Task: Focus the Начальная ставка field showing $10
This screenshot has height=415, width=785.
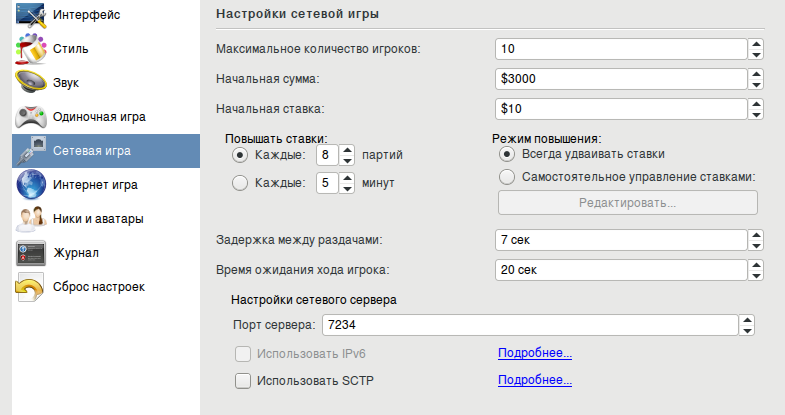Action: (621, 109)
